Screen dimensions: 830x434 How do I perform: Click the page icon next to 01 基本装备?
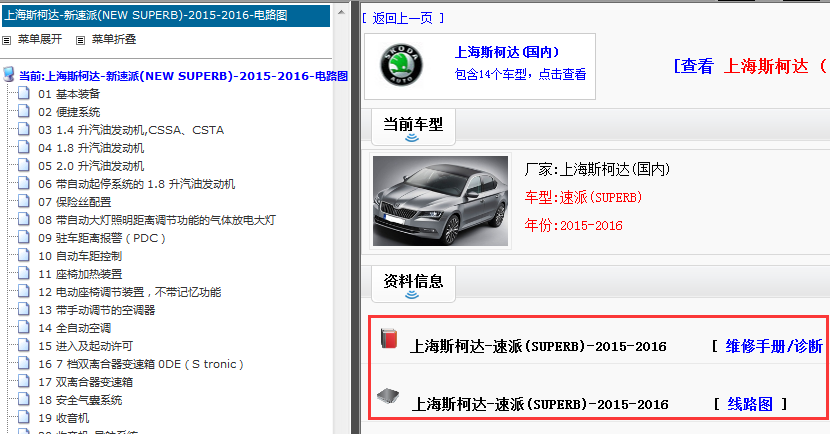pyautogui.click(x=23, y=94)
